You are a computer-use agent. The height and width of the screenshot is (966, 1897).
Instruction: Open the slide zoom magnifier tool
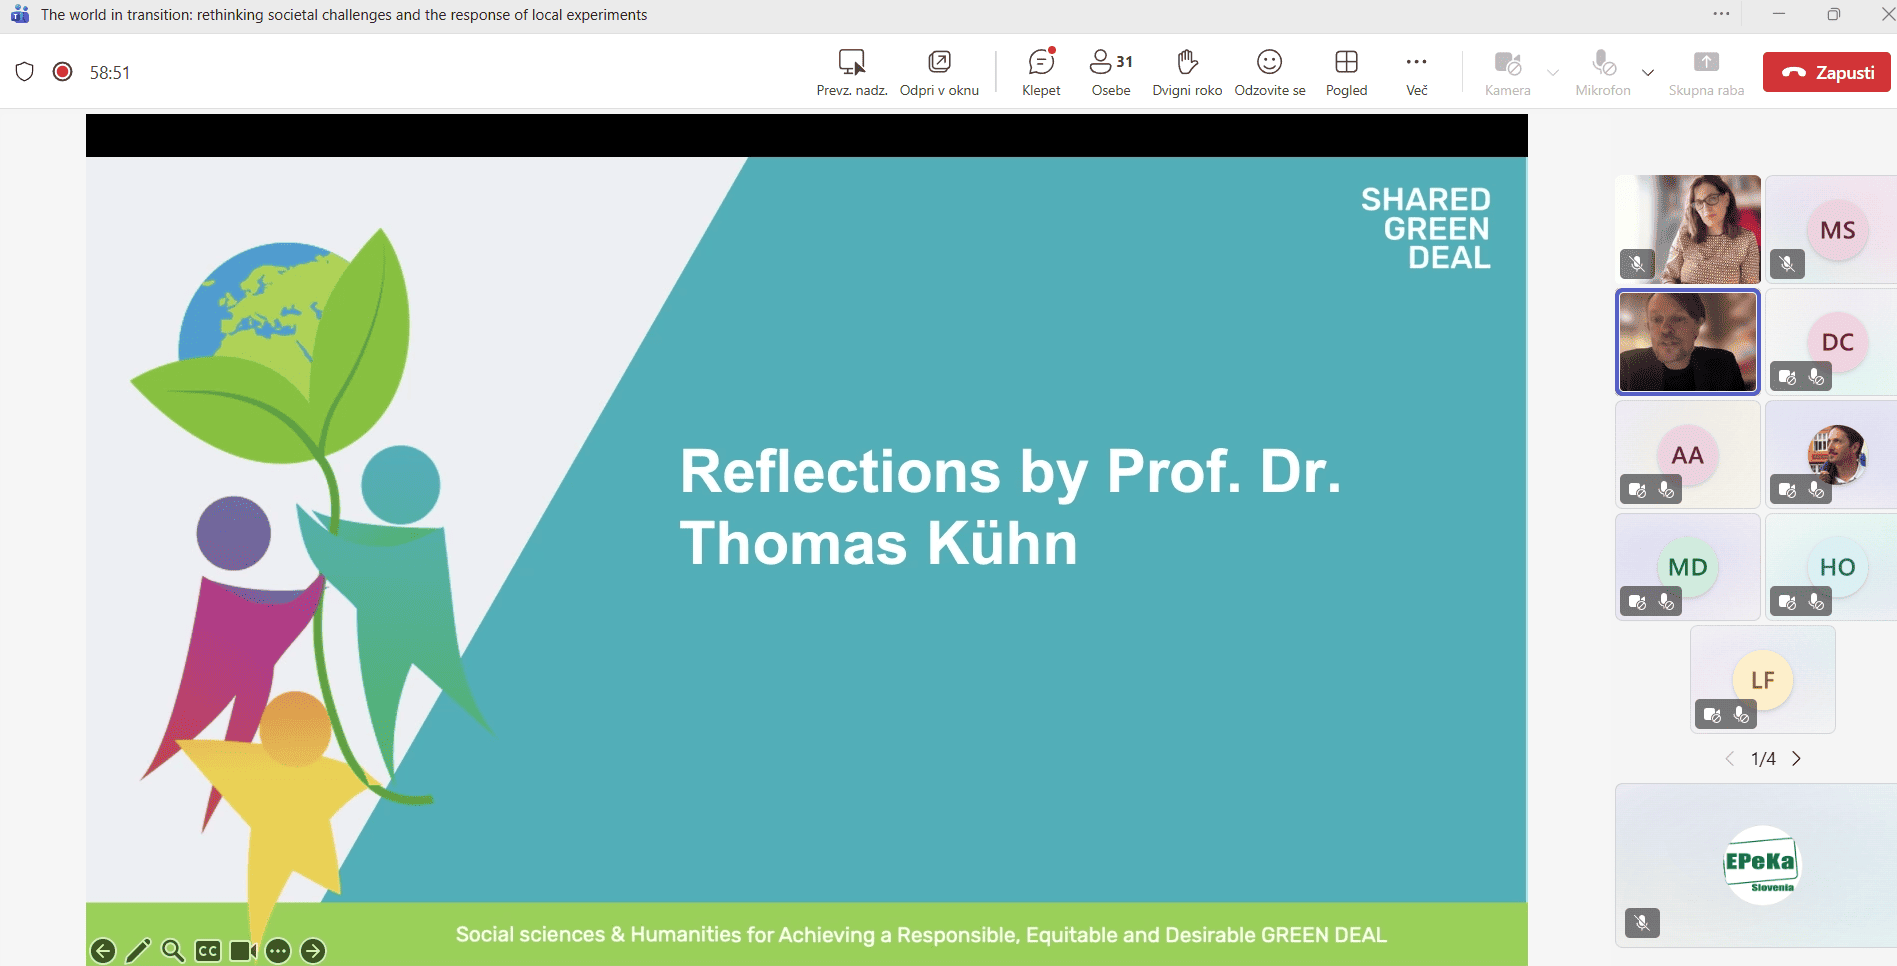(173, 951)
